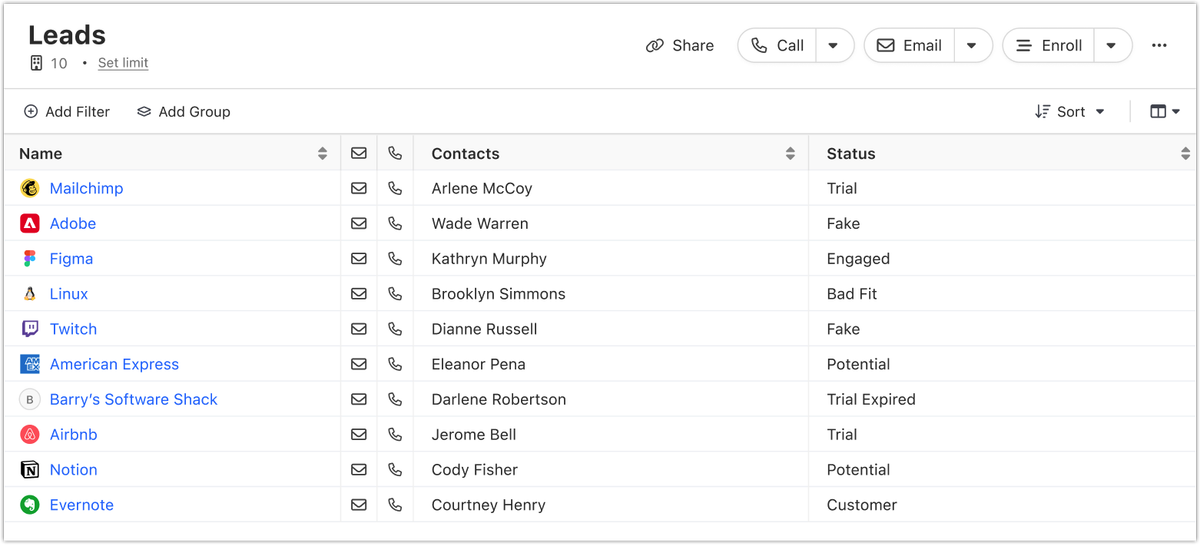Viewport: 1200px width, 549px height.
Task: Expand the Enroll button dropdown arrow
Action: tap(1111, 45)
